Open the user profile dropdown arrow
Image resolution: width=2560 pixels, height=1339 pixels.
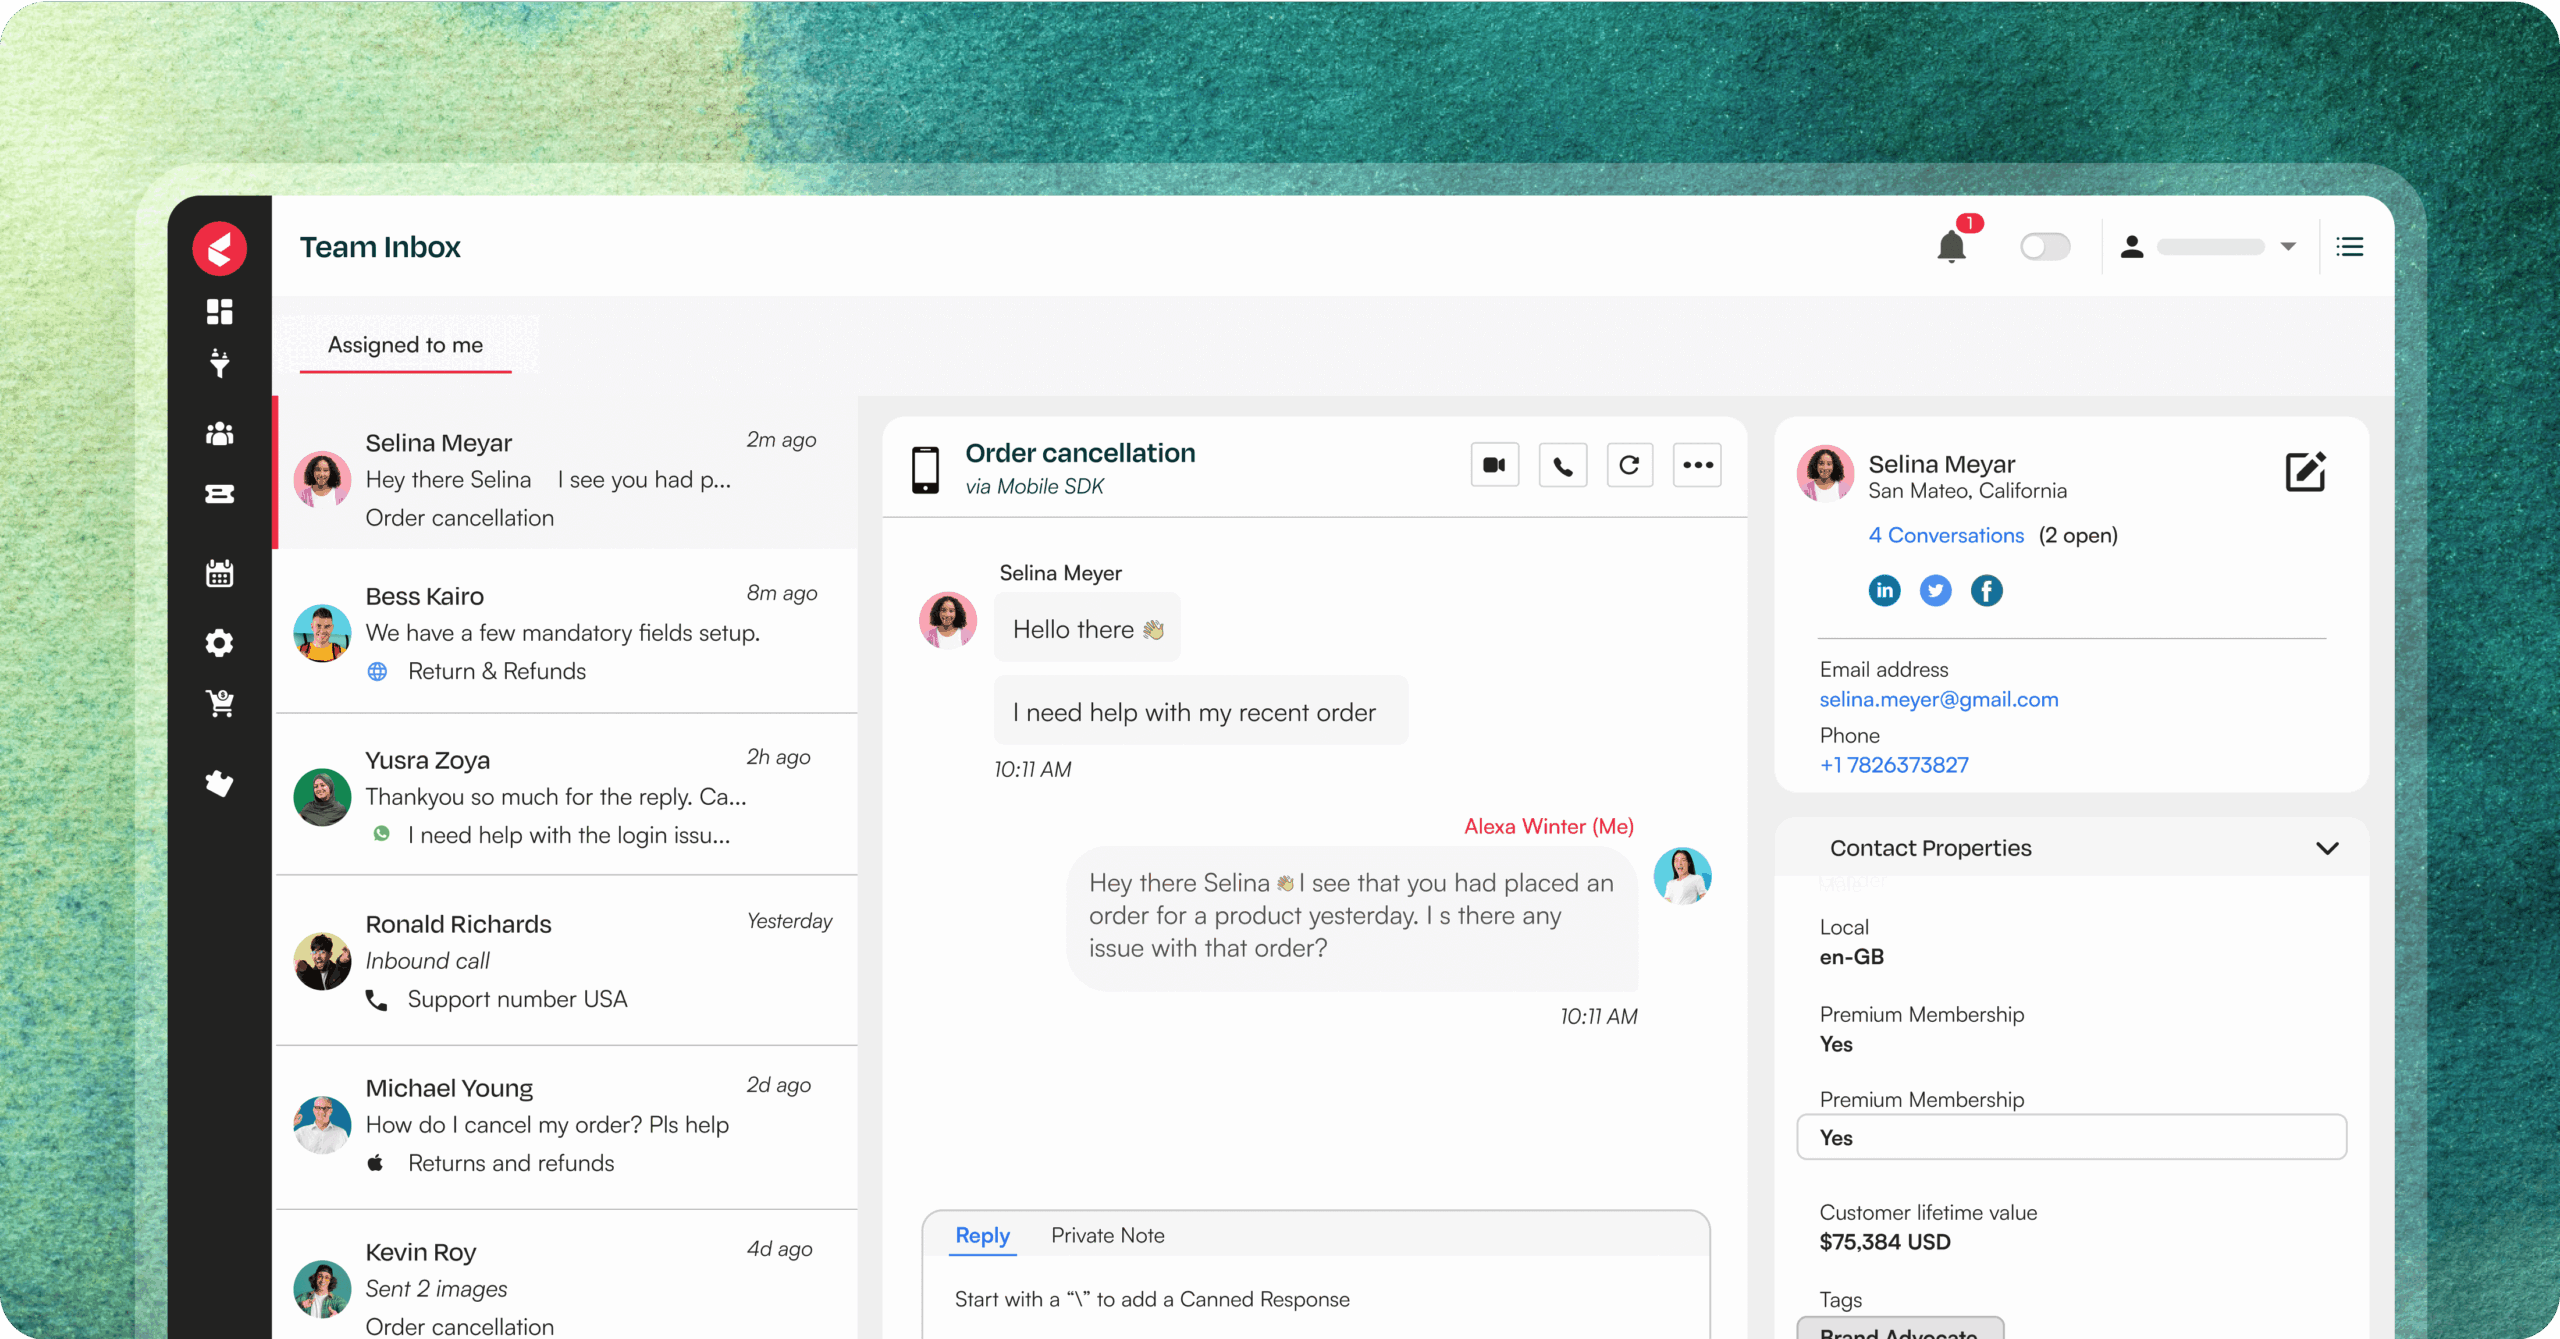point(2288,247)
